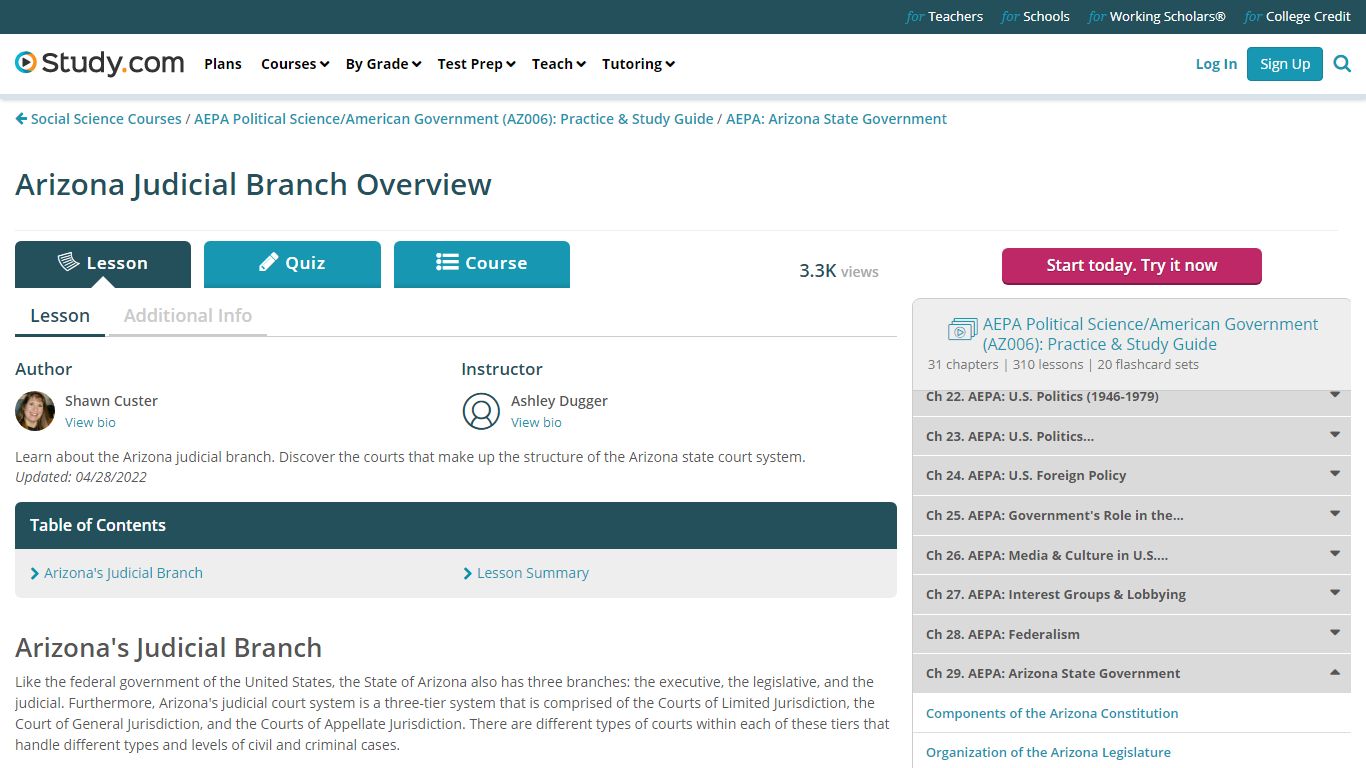Expand Ch 25 AEPA: Government's Role chapter
This screenshot has height=768, width=1366.
pyautogui.click(x=1132, y=515)
